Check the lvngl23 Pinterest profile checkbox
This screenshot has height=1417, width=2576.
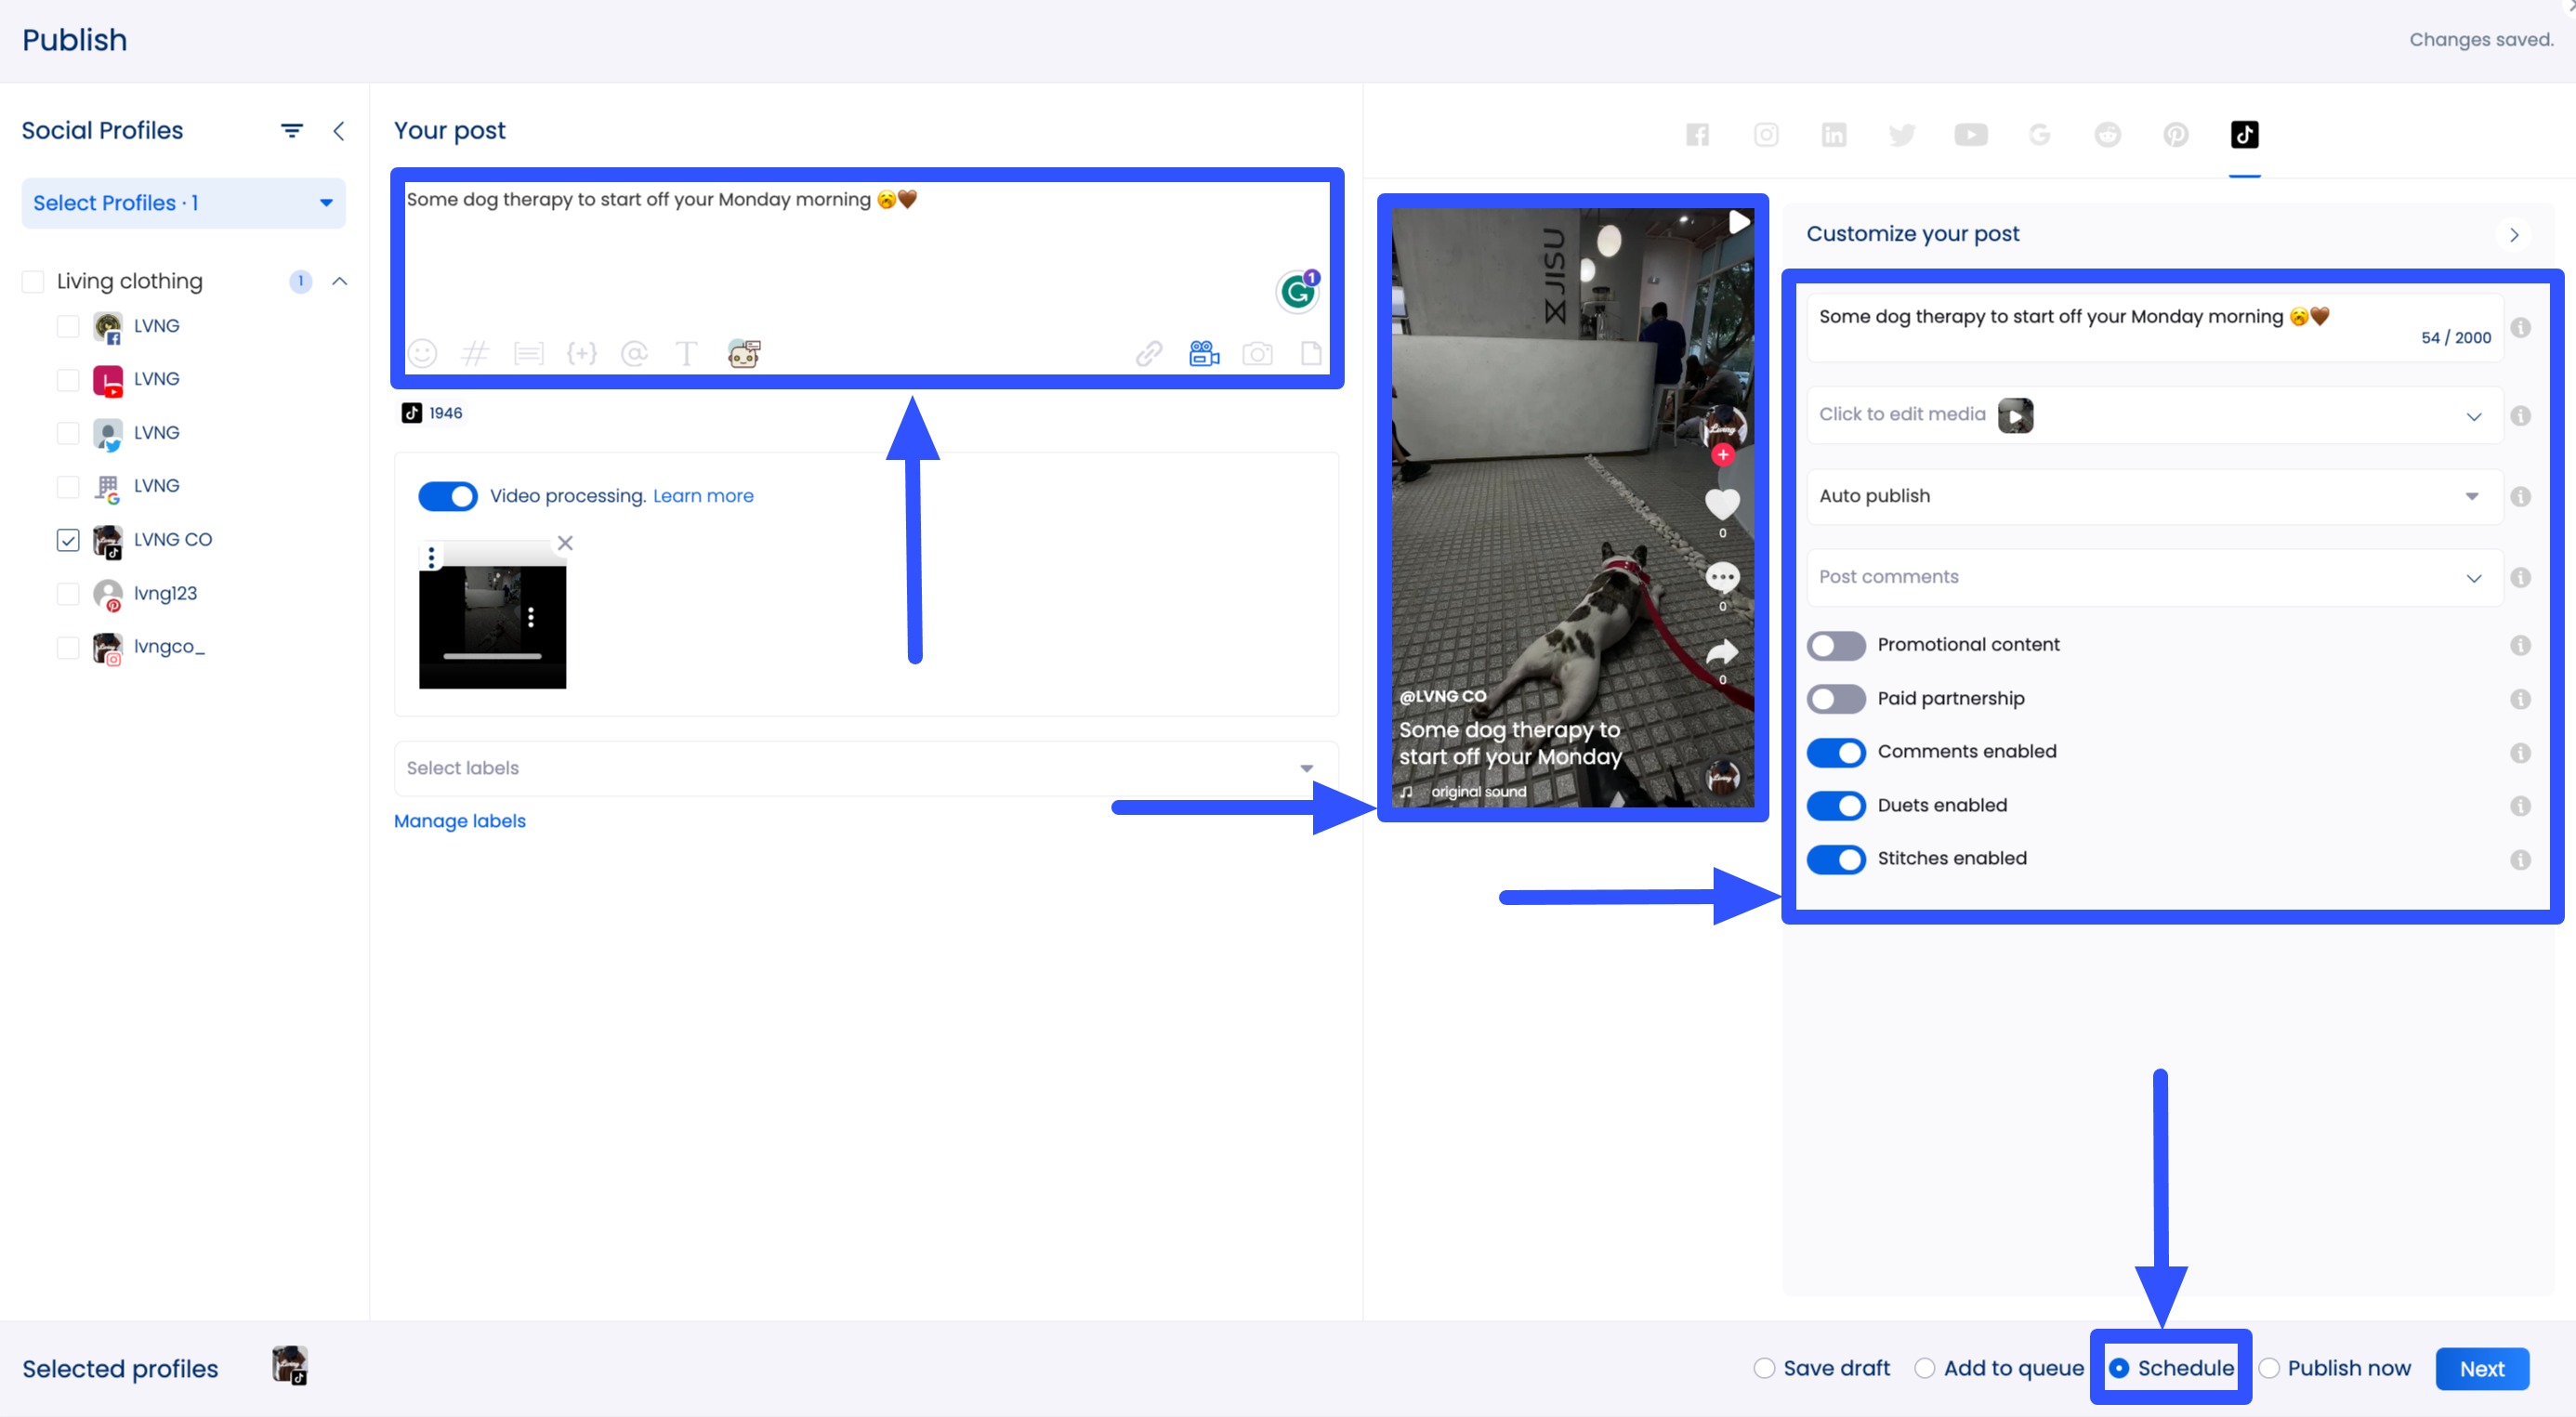[68, 593]
